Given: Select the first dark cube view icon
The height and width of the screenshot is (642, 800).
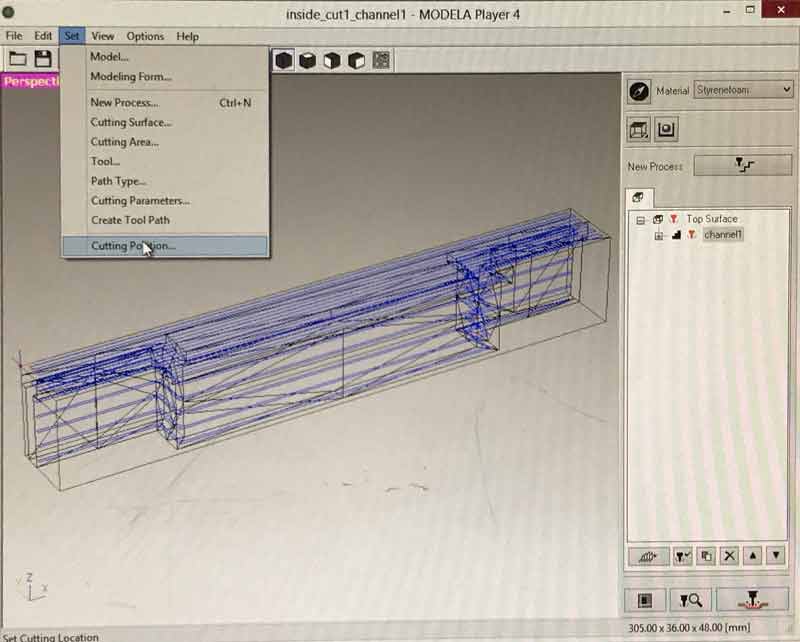Looking at the screenshot, I should tap(284, 60).
